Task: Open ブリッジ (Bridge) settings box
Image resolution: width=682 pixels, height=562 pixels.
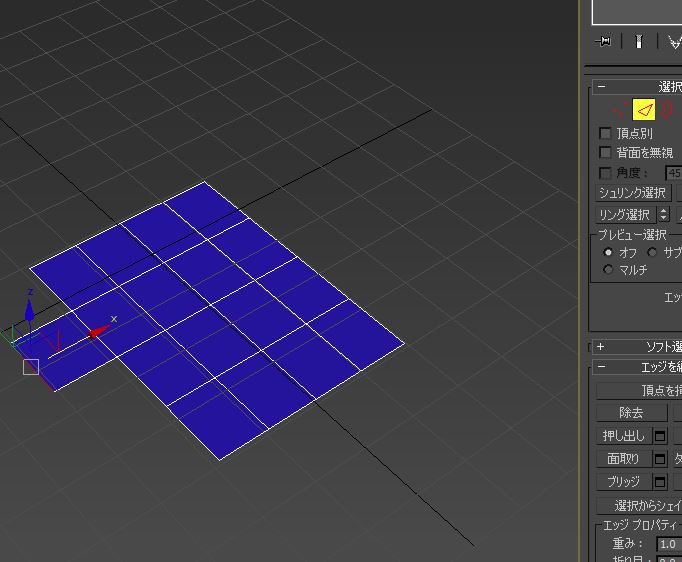Action: (660, 482)
